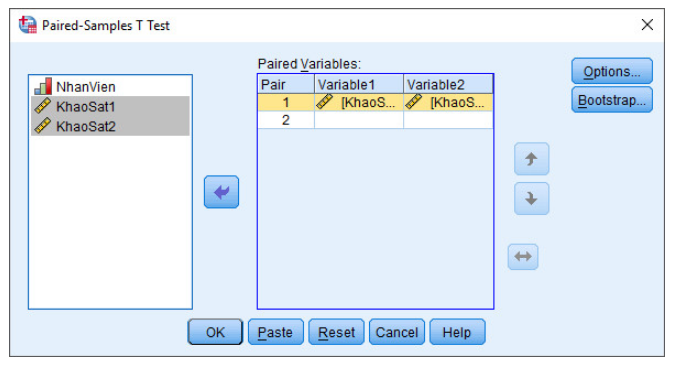Click the ruler icon beside KhaoSat1
This screenshot has width=681, height=373.
[x=43, y=106]
